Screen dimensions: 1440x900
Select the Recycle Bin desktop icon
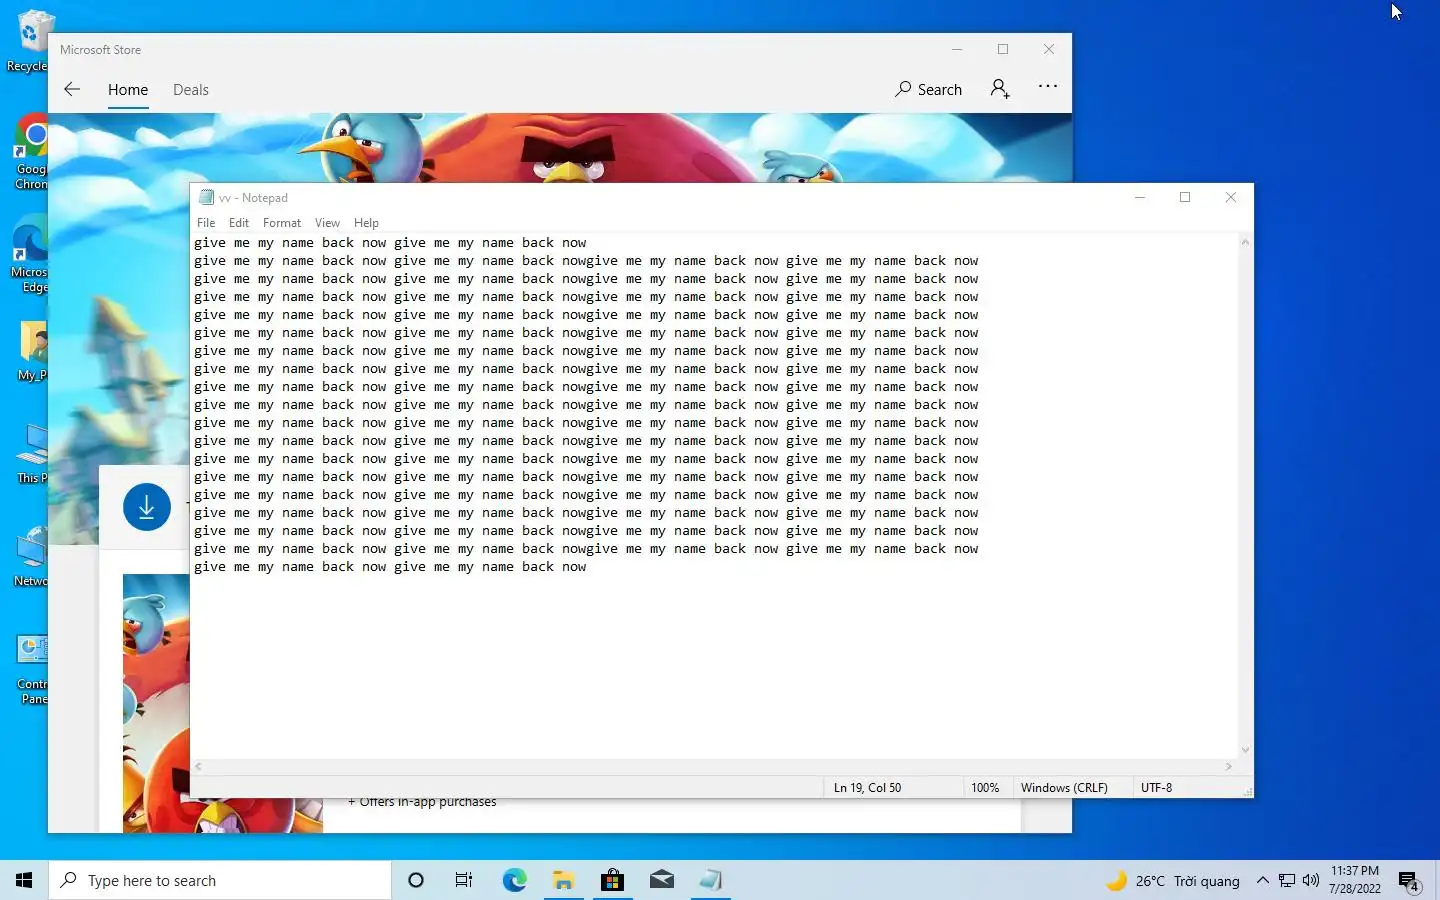pyautogui.click(x=30, y=41)
